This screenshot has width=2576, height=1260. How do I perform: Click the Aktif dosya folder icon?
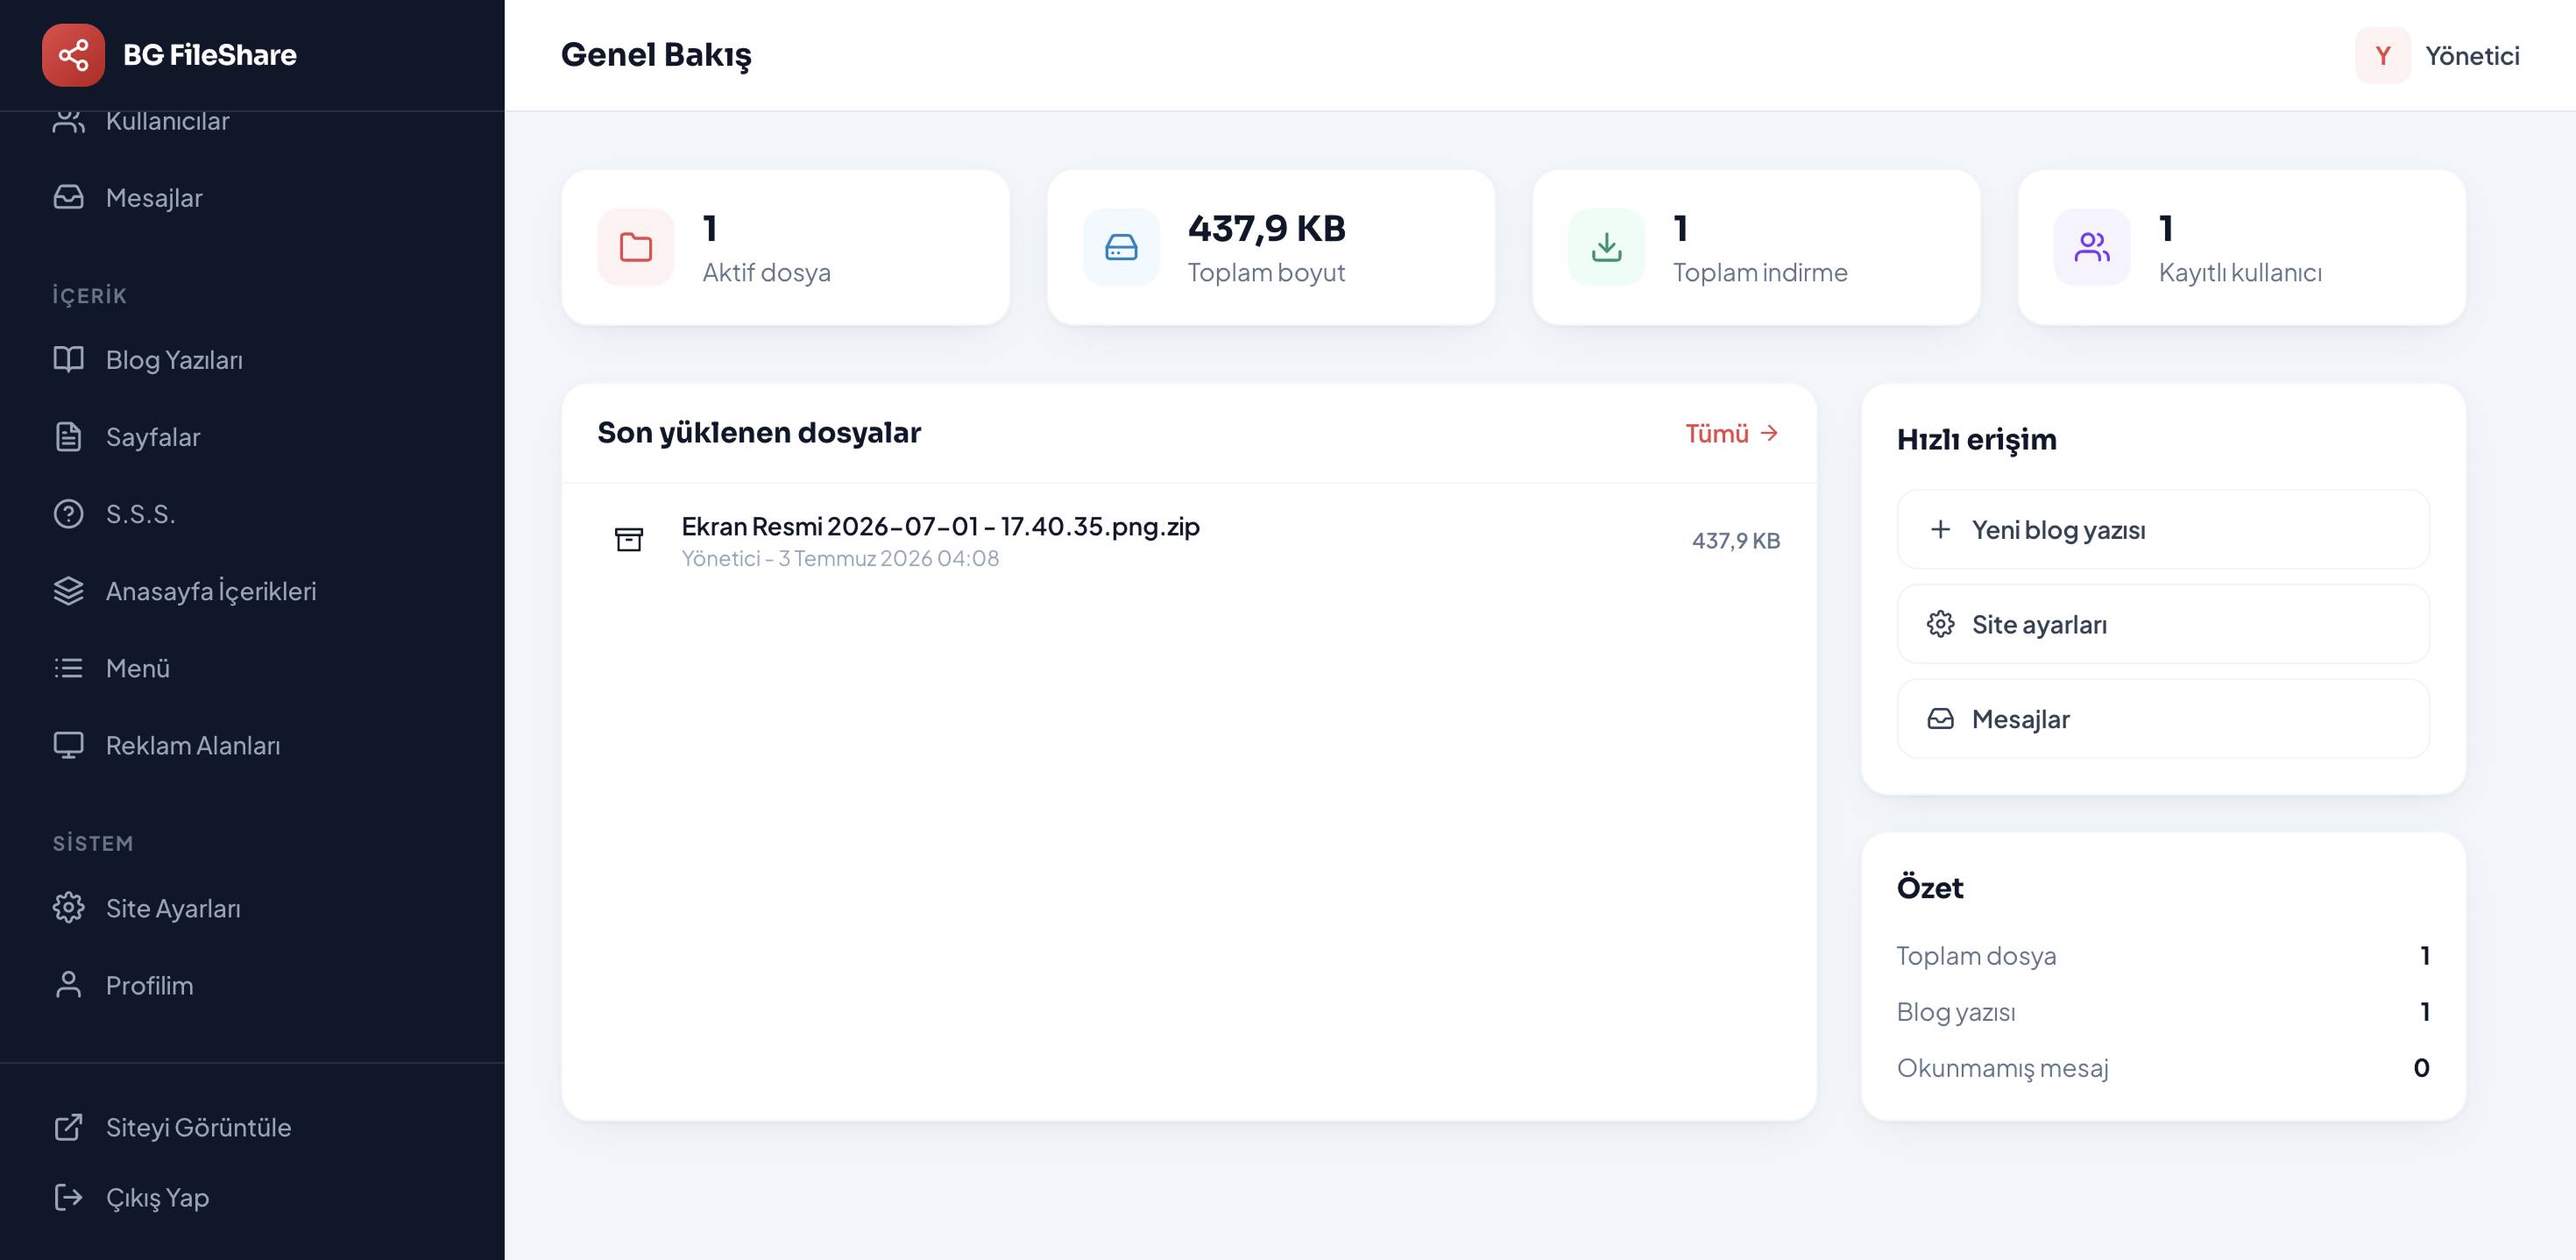tap(636, 247)
